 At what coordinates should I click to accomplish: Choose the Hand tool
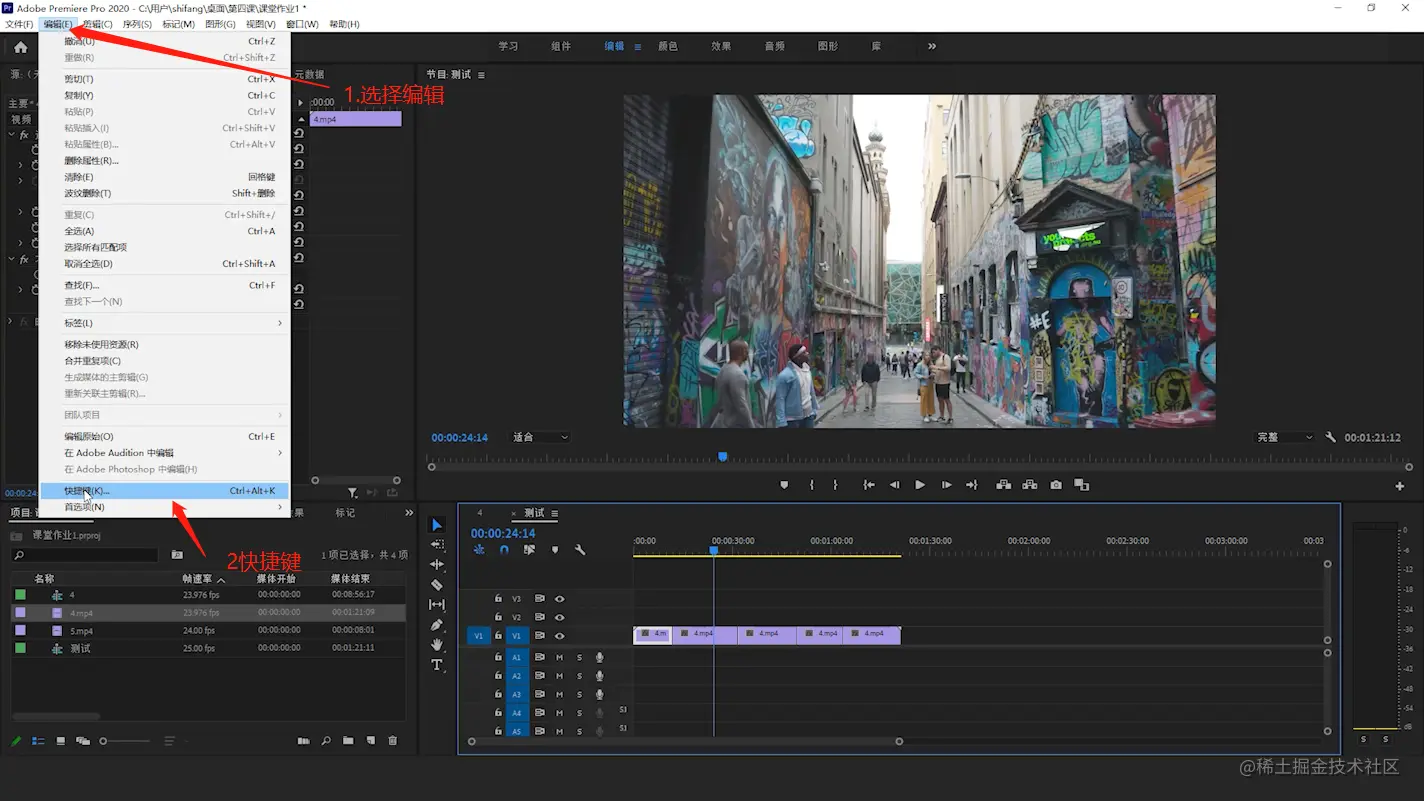click(x=437, y=645)
